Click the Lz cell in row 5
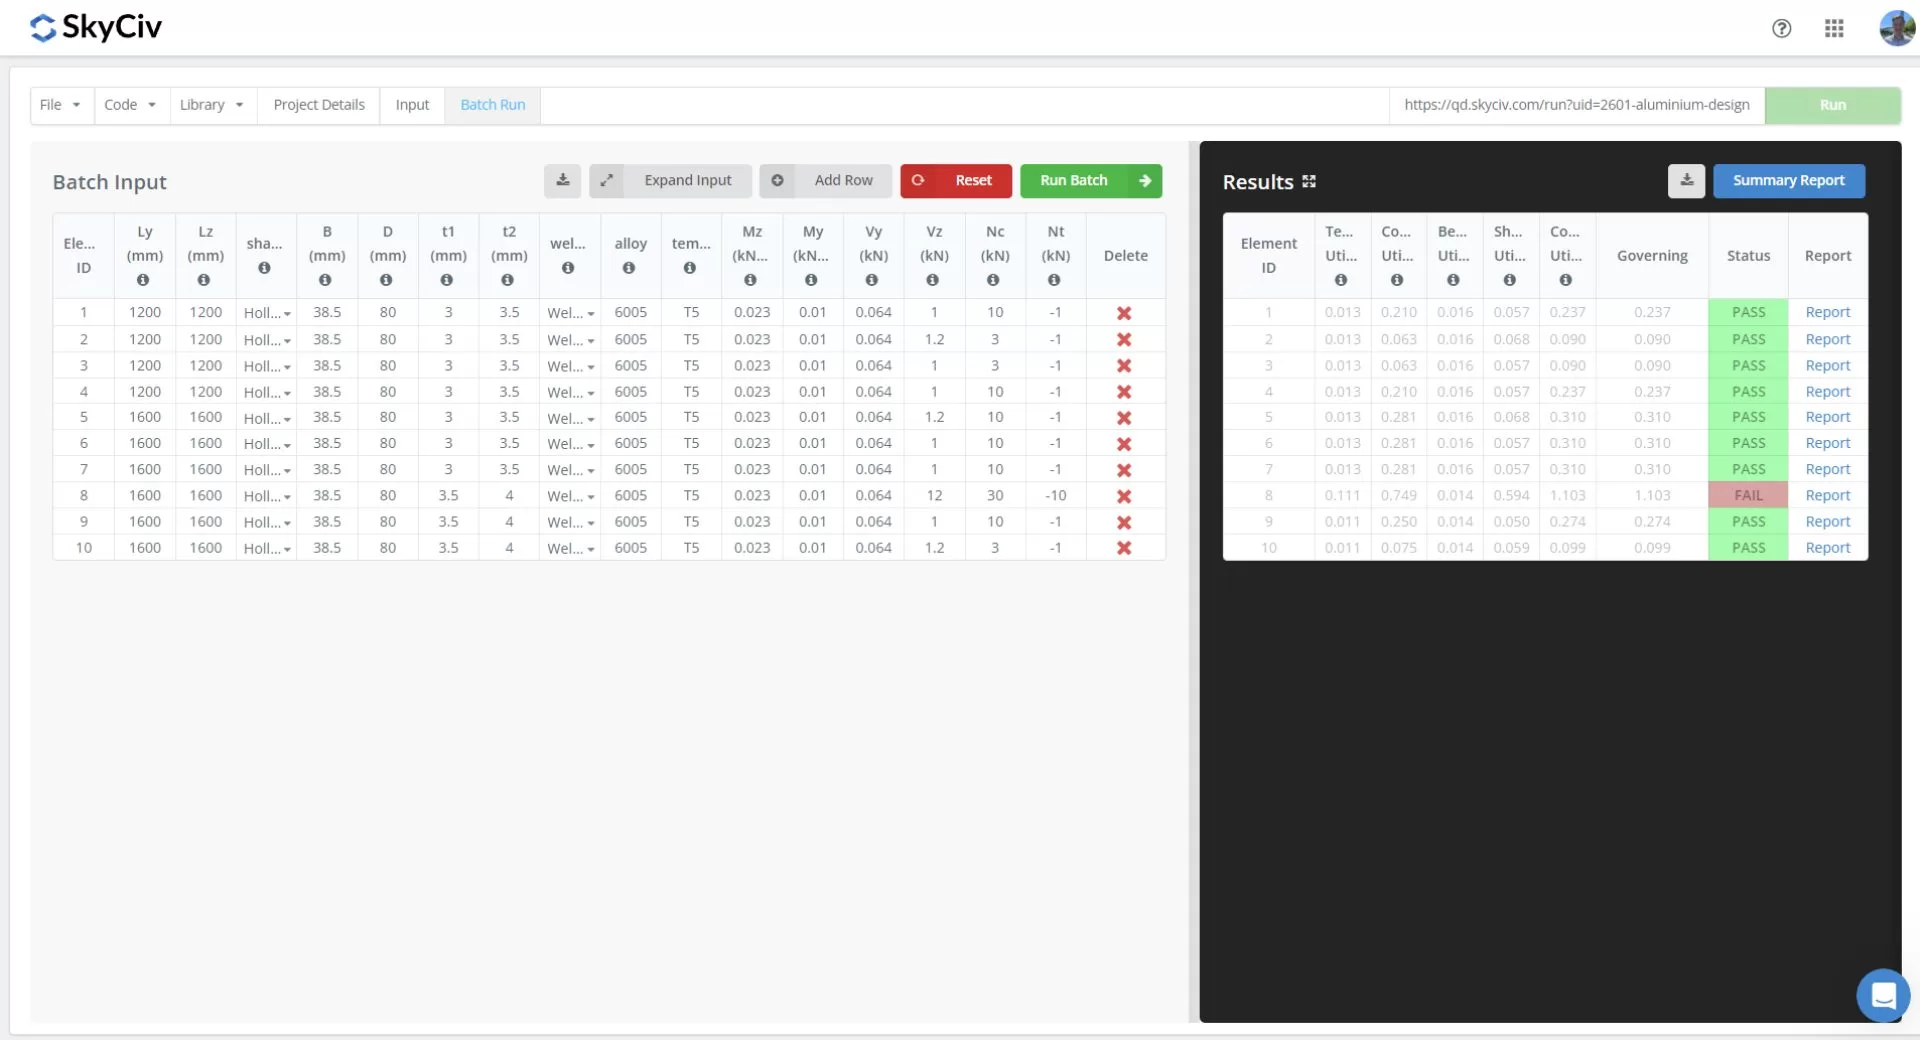 [x=206, y=417]
